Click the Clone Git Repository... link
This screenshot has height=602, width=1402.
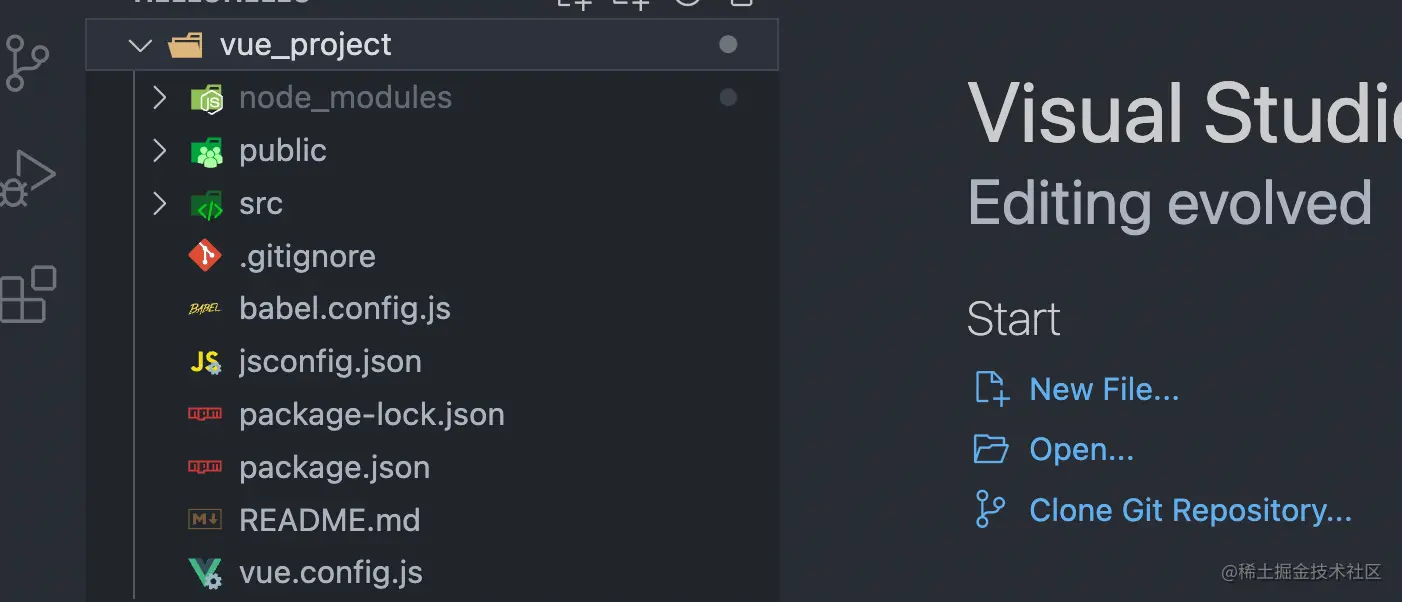1190,511
